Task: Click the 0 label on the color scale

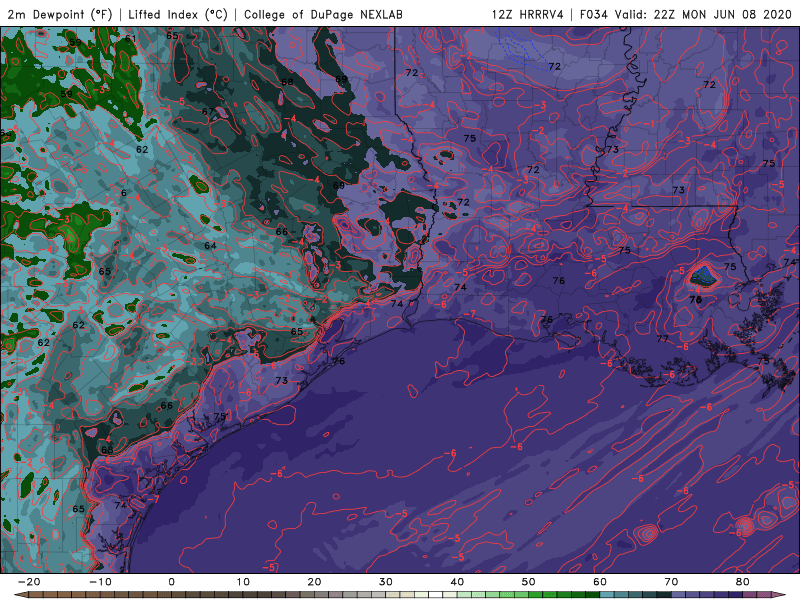Action: 171,582
